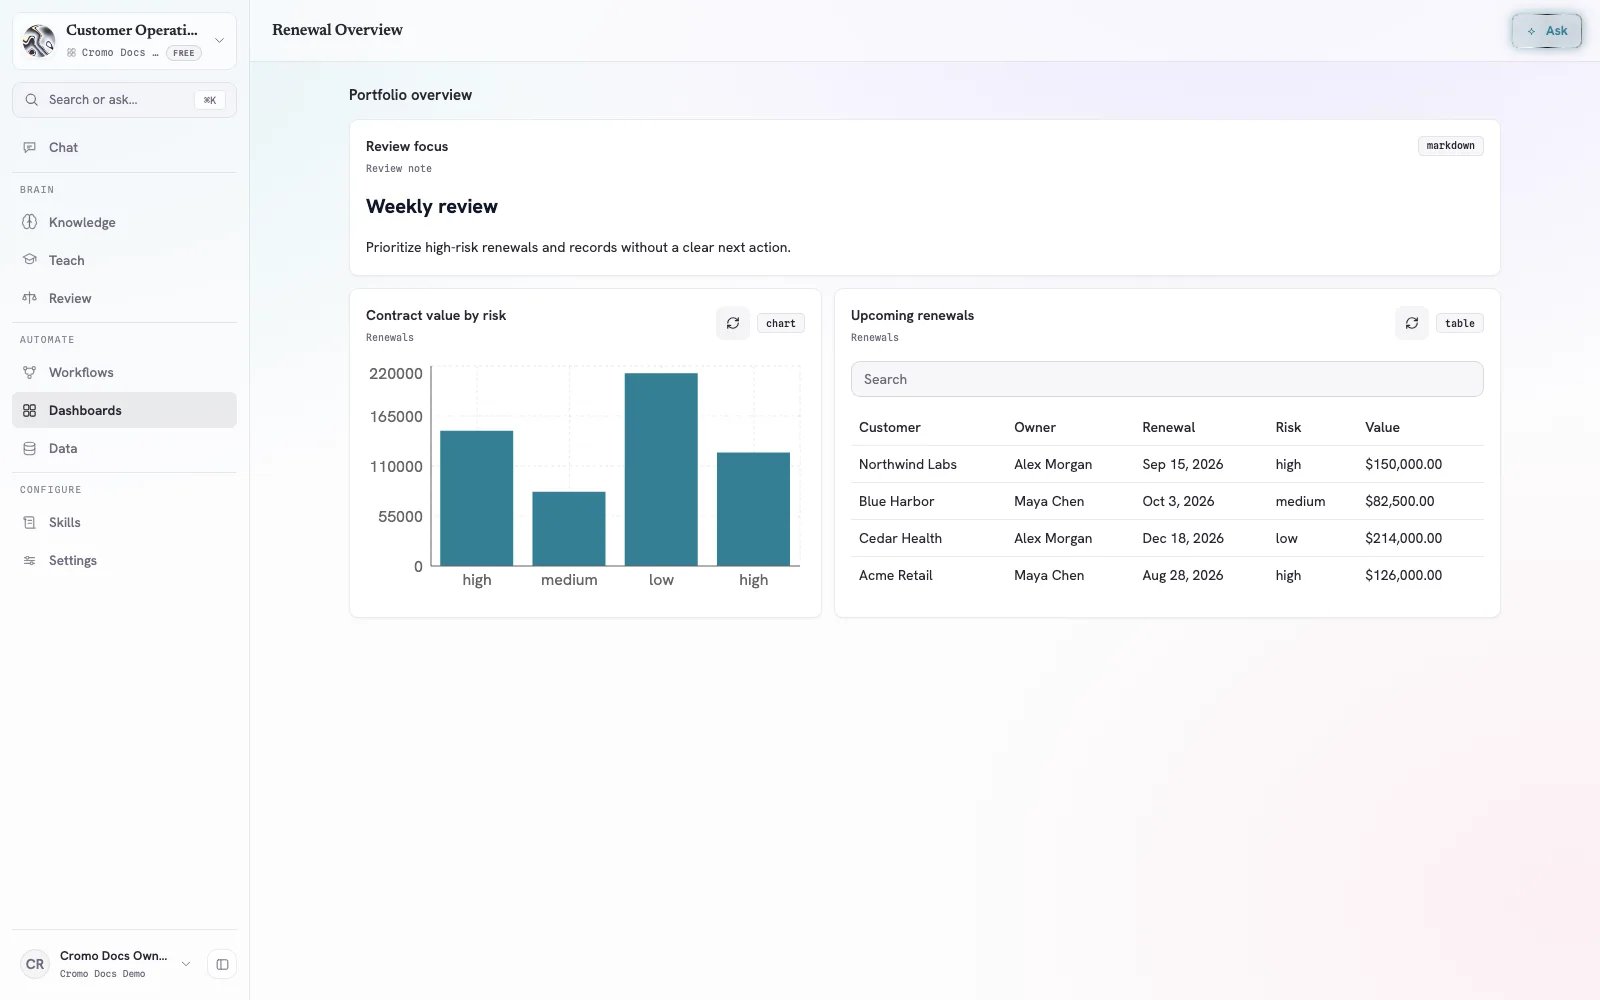Click the Chat speech bubble icon
This screenshot has height=1000, width=1600.
point(30,147)
